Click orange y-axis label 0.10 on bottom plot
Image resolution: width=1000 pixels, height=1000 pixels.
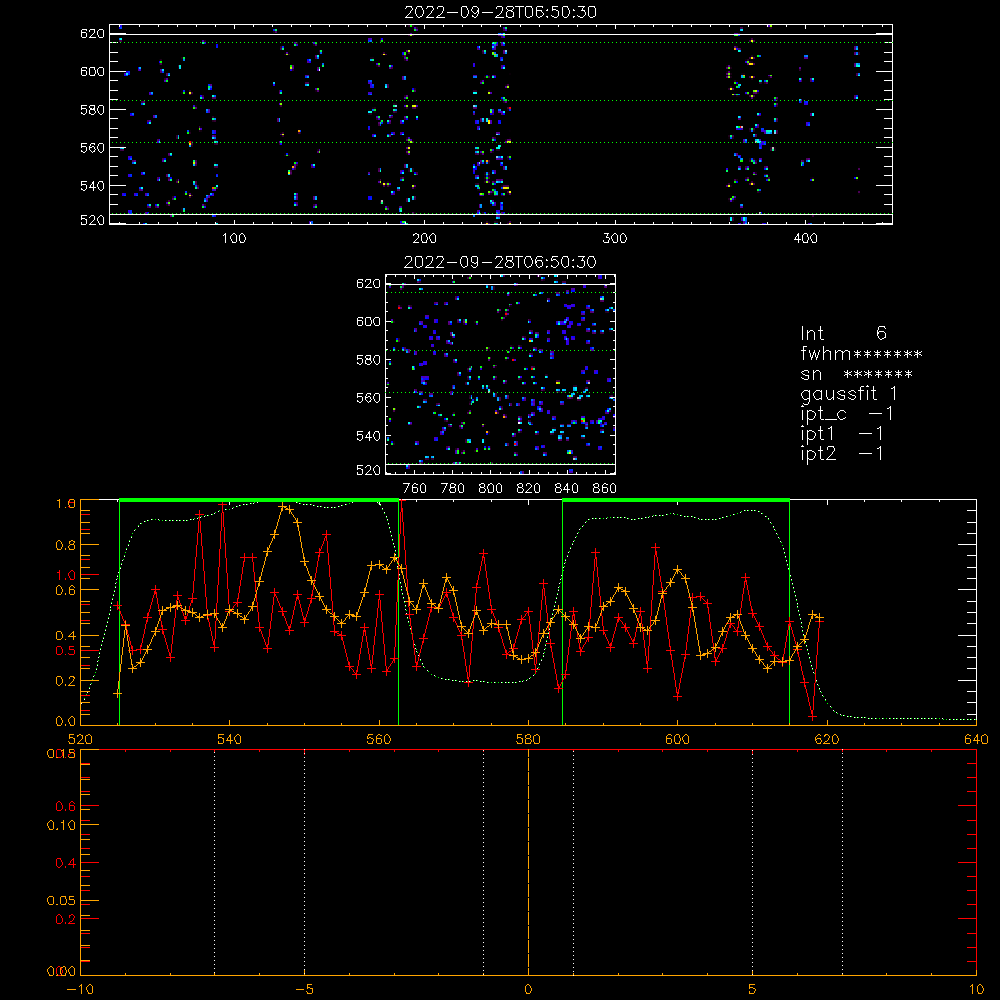coord(61,825)
